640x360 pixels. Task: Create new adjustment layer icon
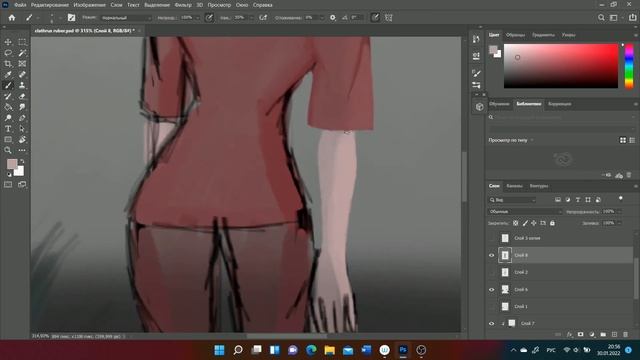pos(592,335)
